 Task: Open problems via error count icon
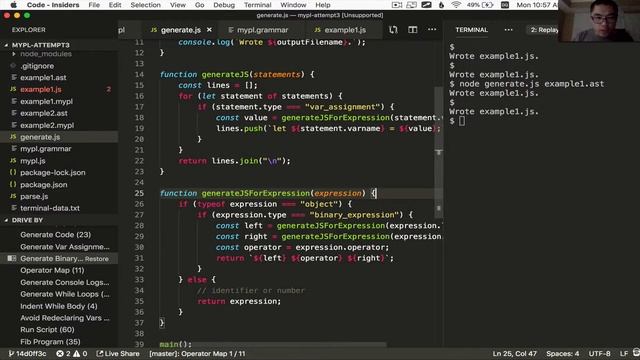(x=63, y=353)
